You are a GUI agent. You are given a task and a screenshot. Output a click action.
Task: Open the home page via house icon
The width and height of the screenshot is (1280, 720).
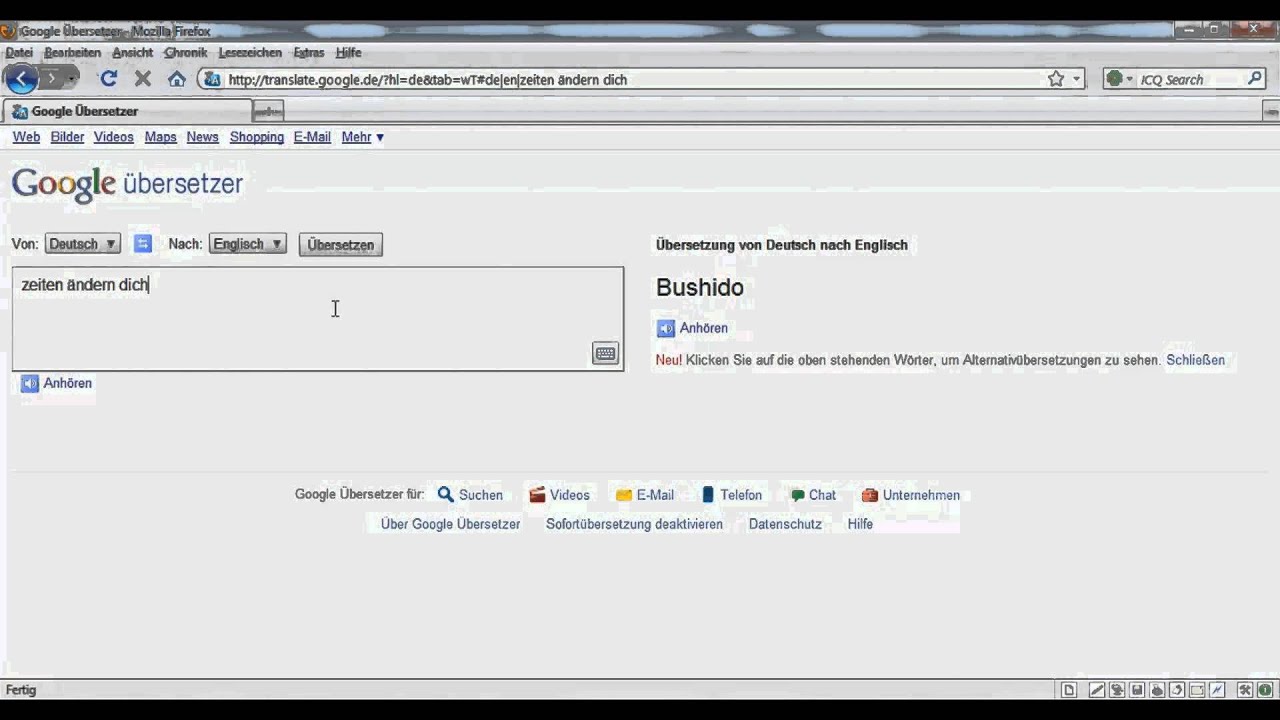coord(177,79)
